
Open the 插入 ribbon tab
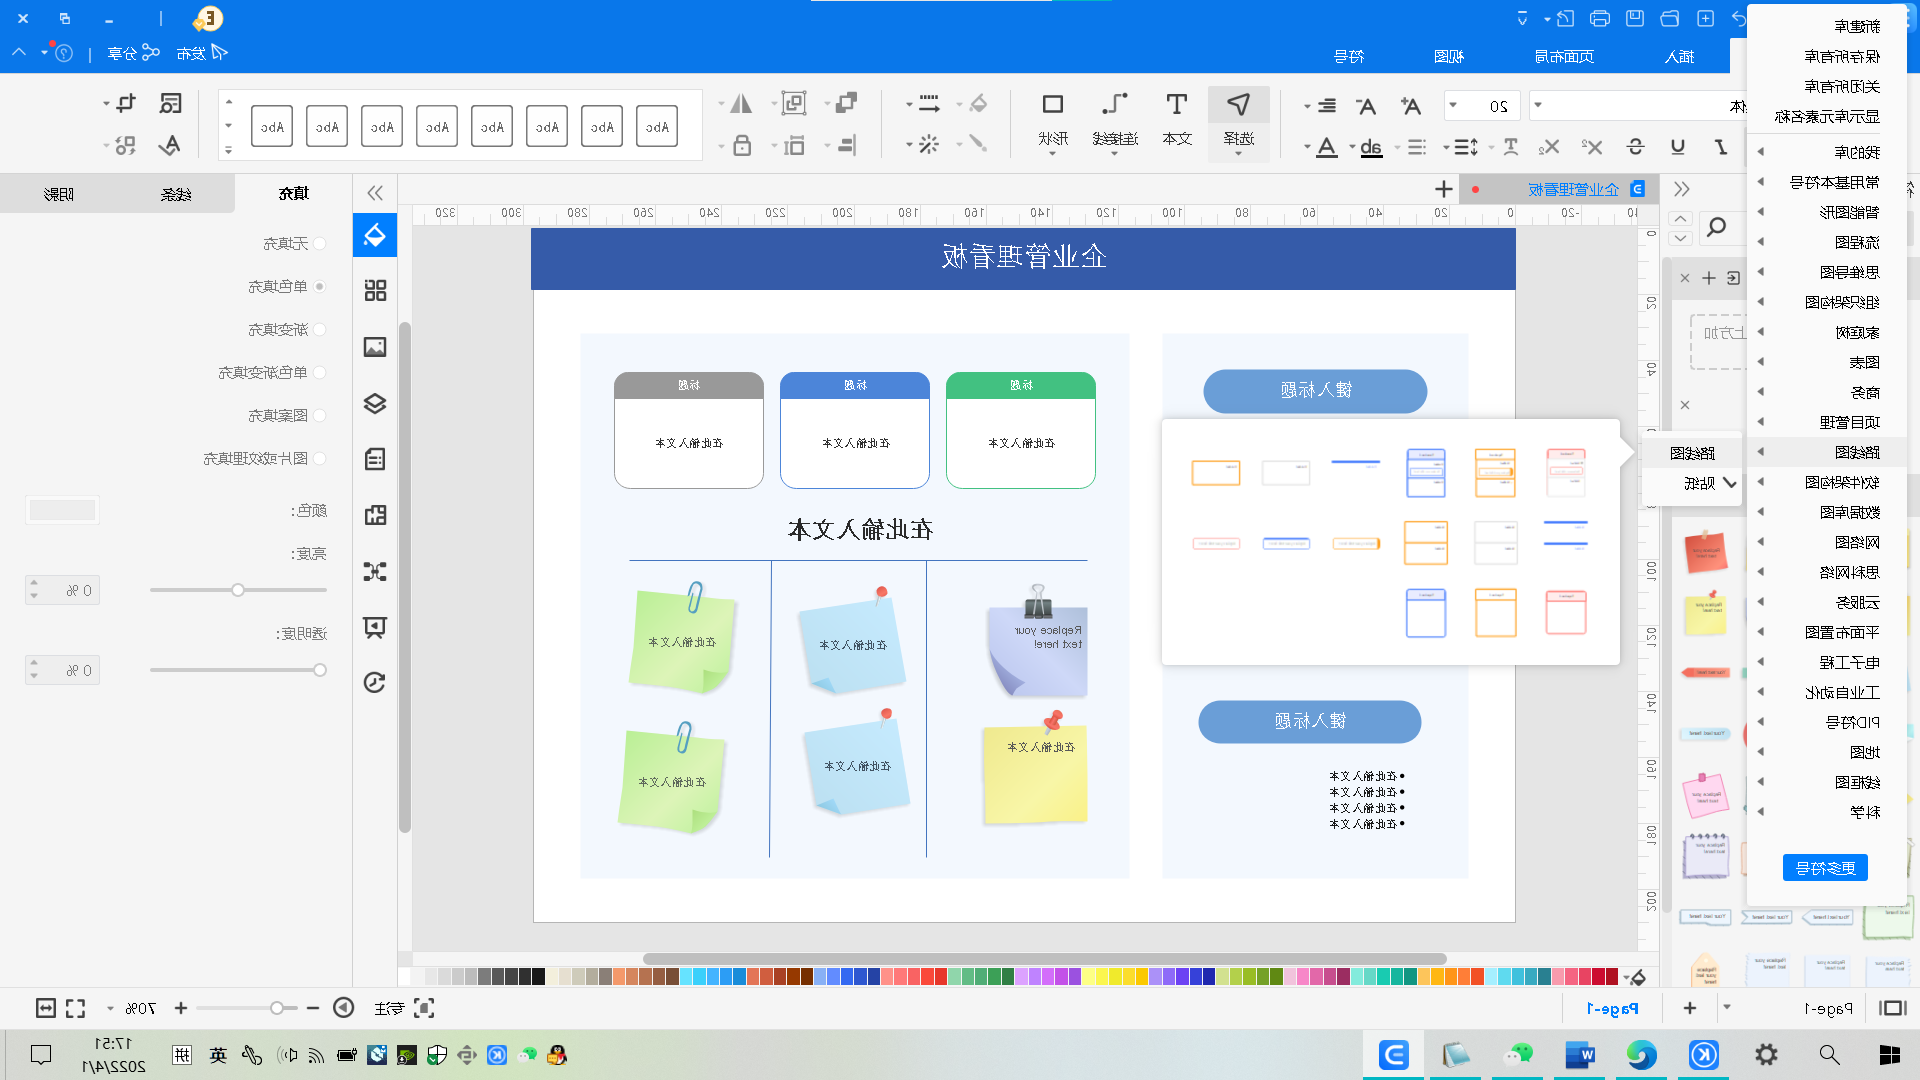click(x=1680, y=56)
